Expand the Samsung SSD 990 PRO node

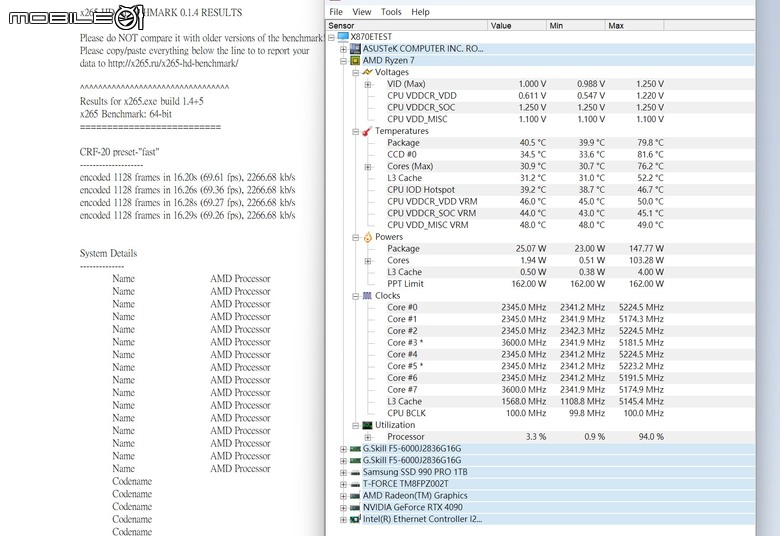[x=343, y=472]
